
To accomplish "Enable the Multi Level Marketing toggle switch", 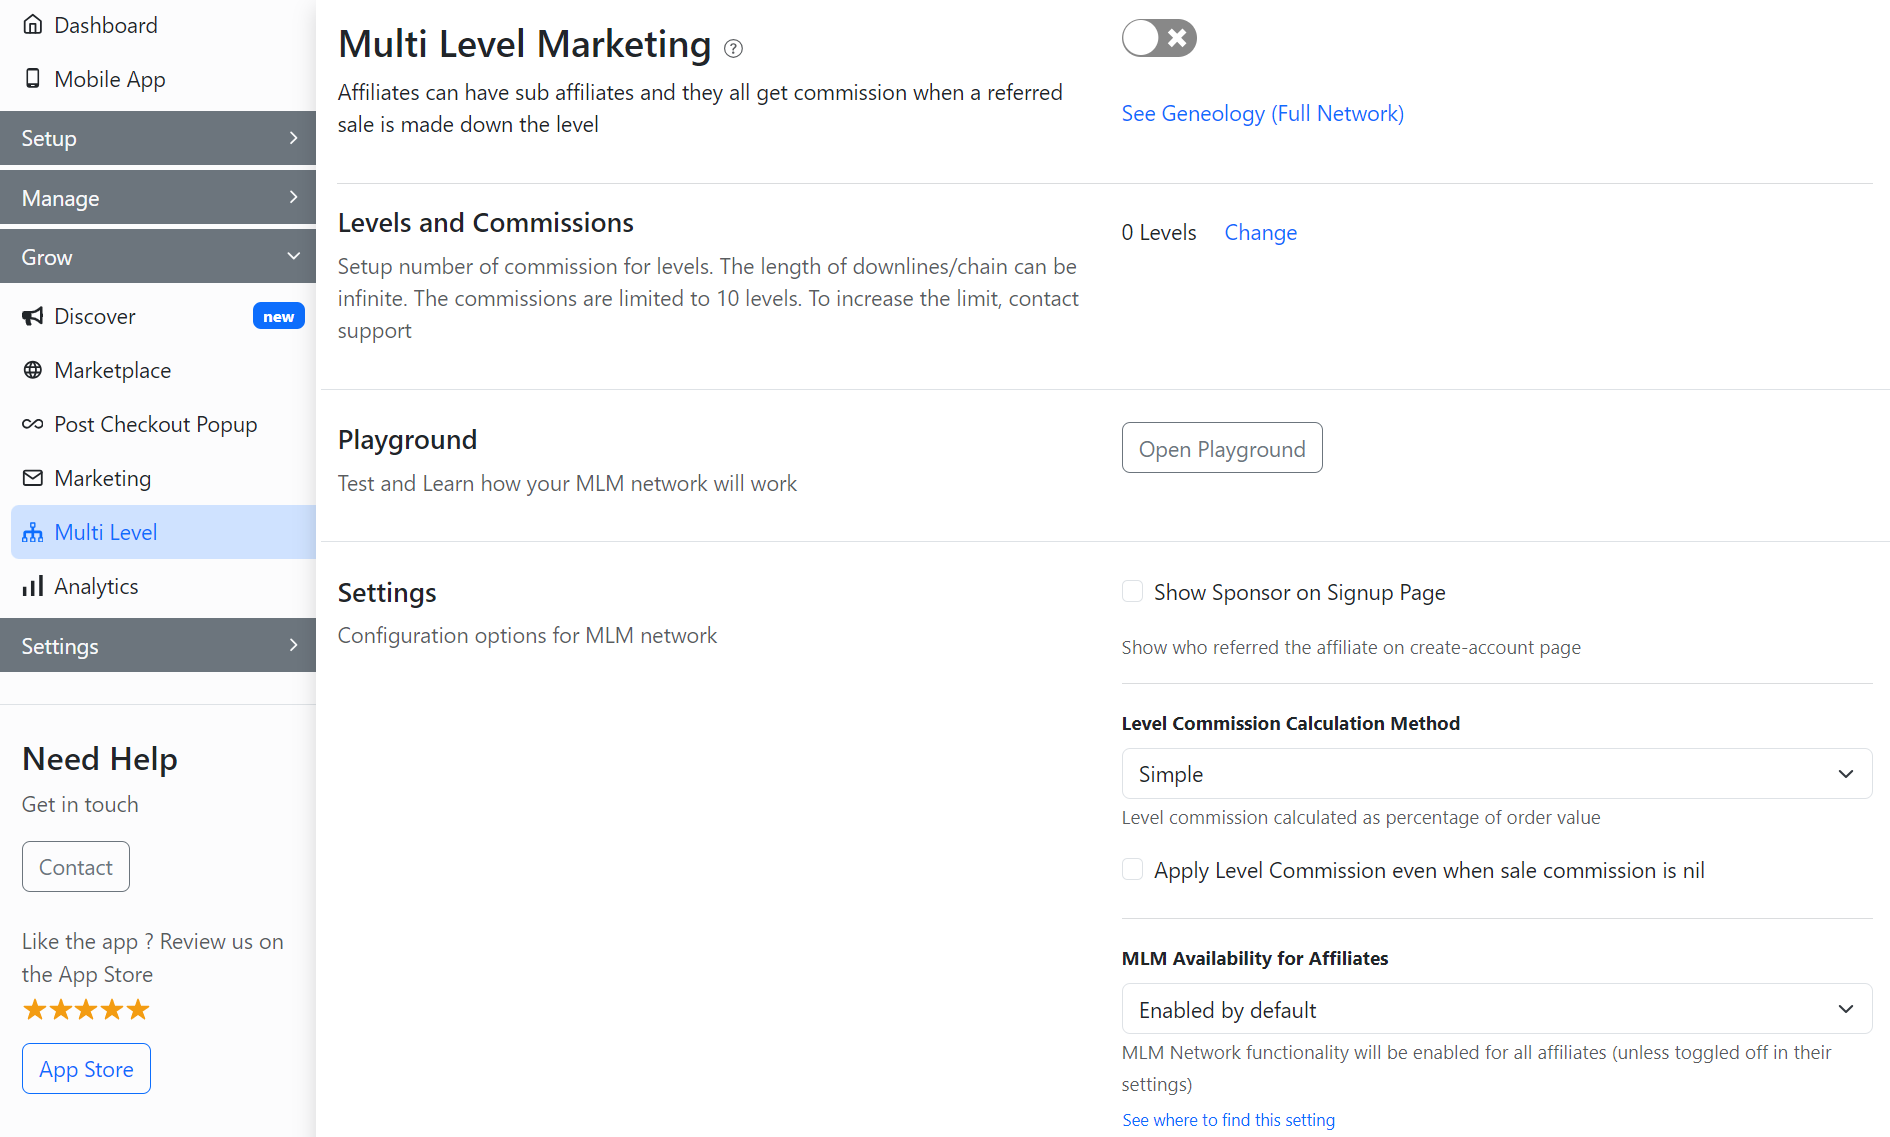I will coord(1159,38).
